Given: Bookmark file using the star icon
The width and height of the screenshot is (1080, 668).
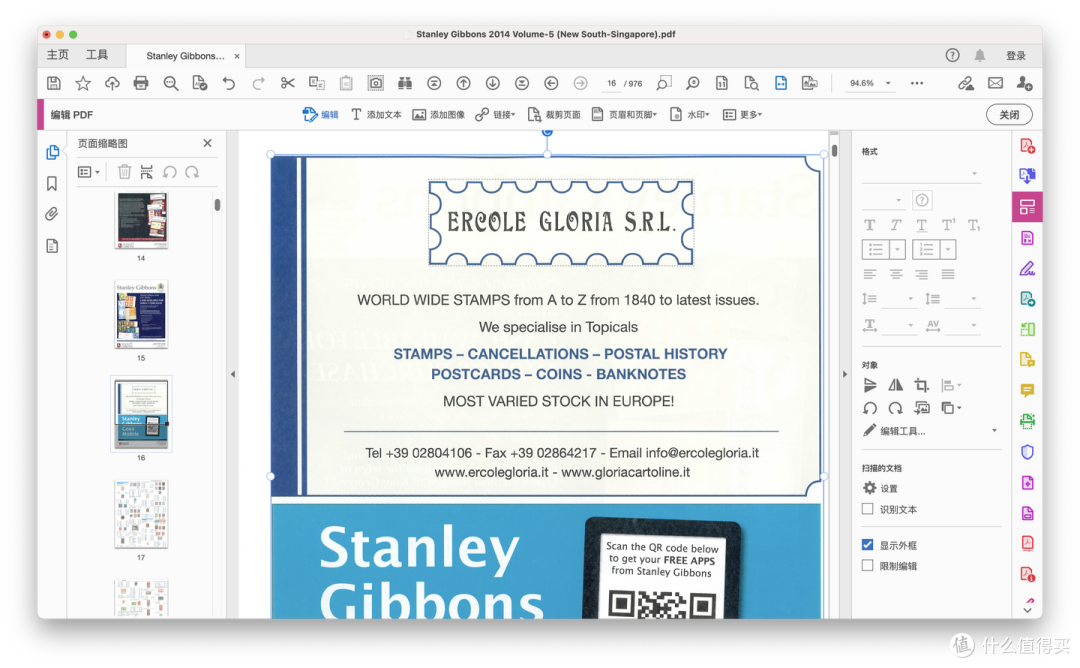Looking at the screenshot, I should 83,83.
